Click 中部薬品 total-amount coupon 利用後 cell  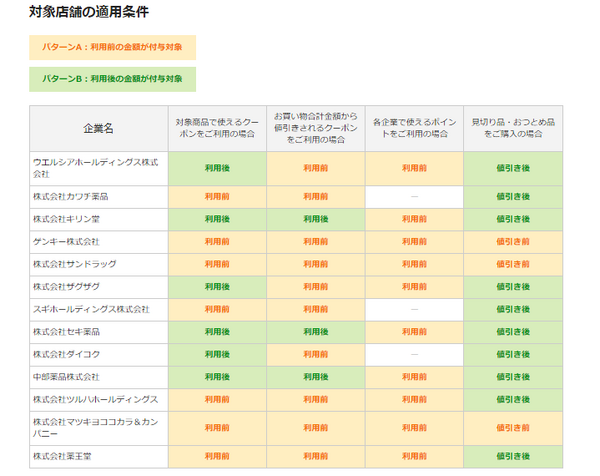point(316,377)
